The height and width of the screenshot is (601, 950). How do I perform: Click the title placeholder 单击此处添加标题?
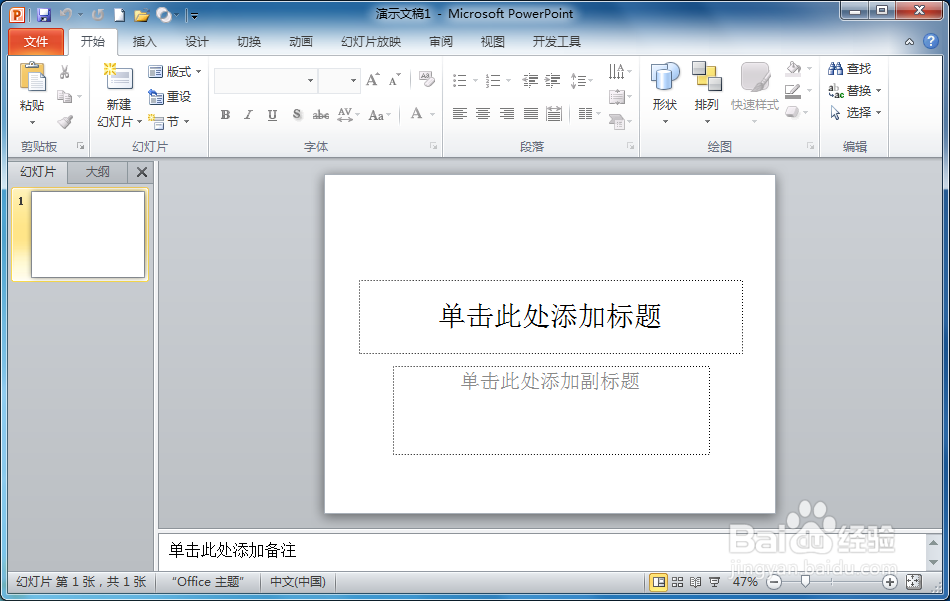(x=550, y=316)
